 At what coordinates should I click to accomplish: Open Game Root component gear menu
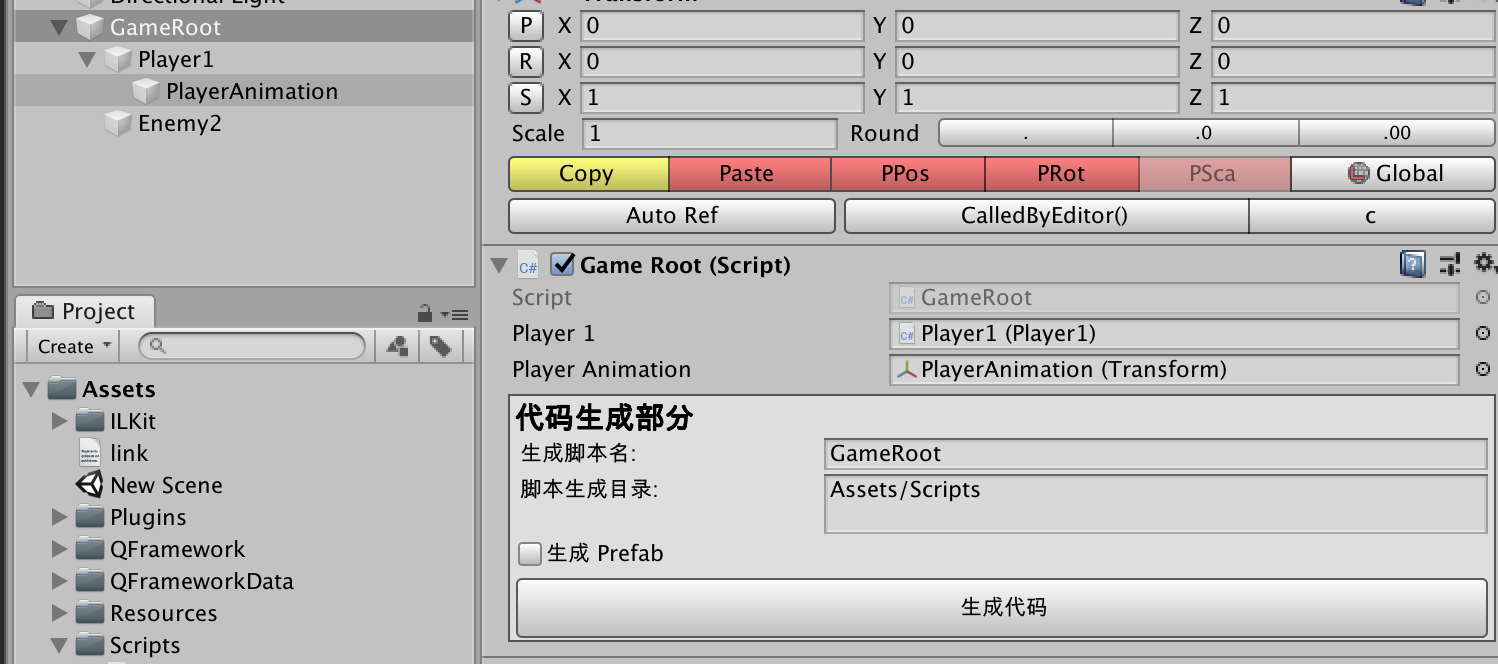click(1485, 264)
